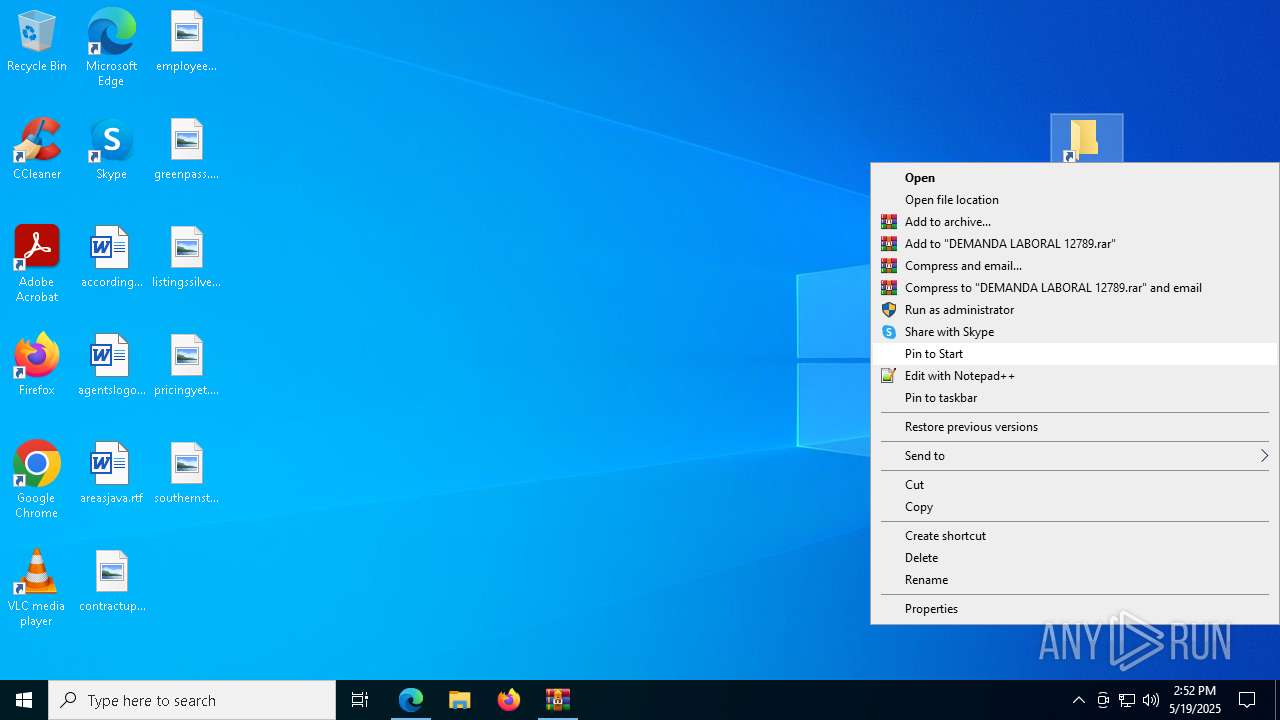Viewport: 1280px width, 720px height.
Task: Select the employee image file icon
Action: pyautogui.click(x=187, y=42)
